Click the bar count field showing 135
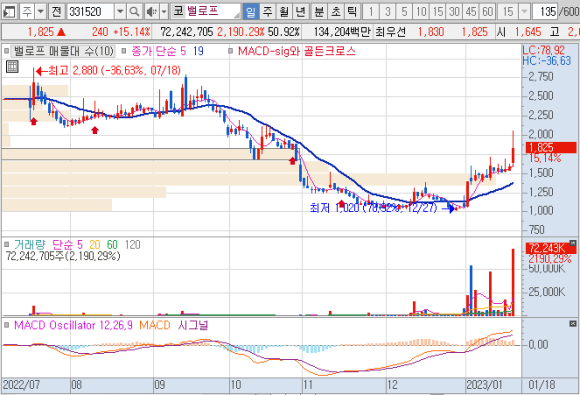 (x=545, y=12)
